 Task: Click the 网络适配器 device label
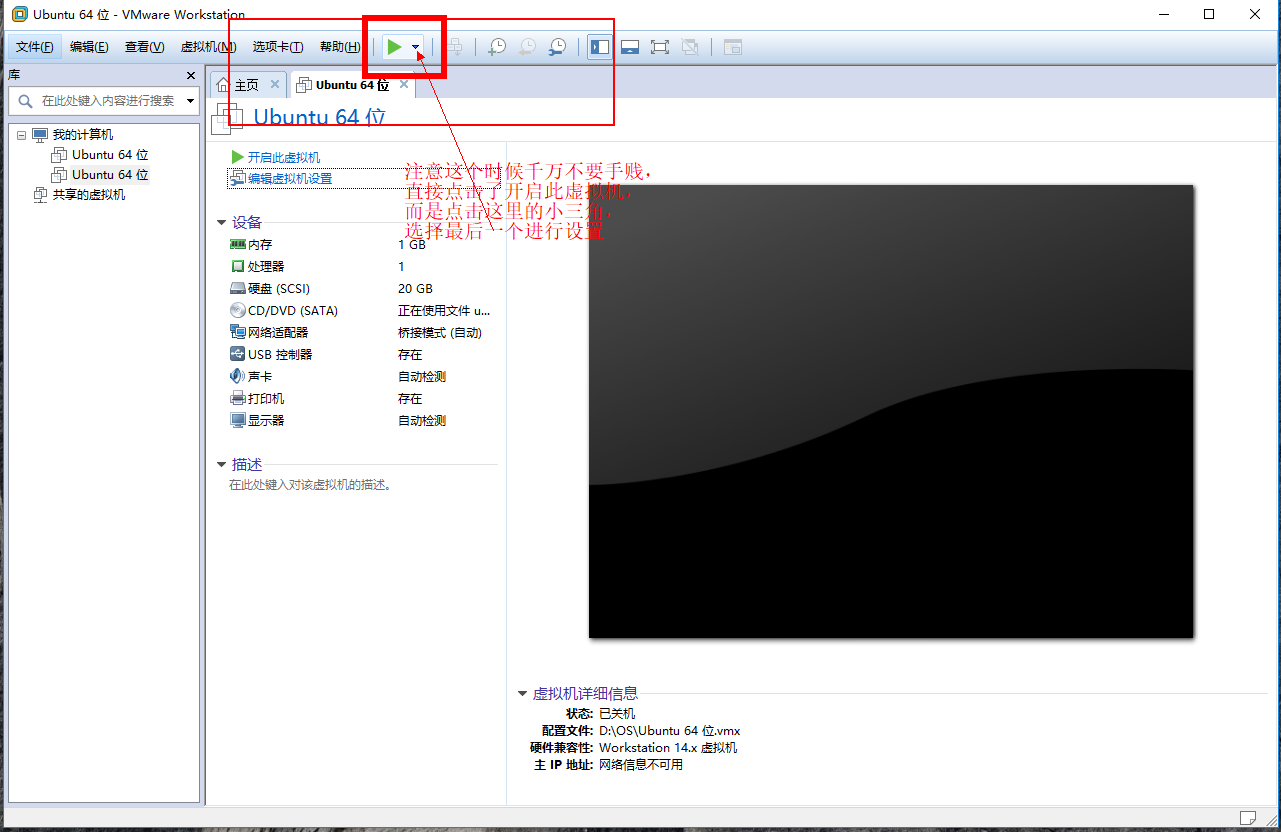278,333
